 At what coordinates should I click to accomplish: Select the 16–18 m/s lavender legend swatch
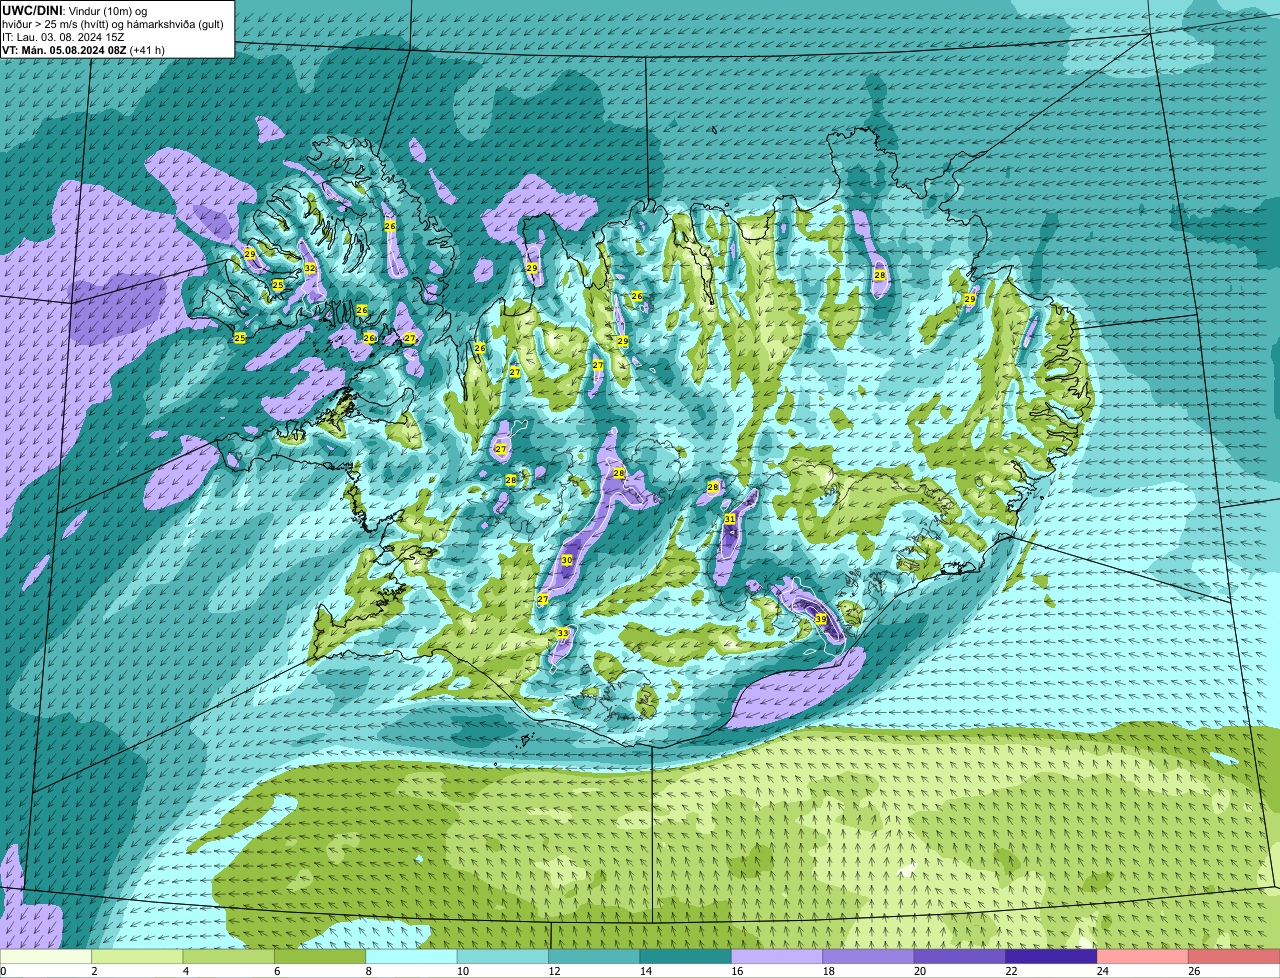point(777,956)
